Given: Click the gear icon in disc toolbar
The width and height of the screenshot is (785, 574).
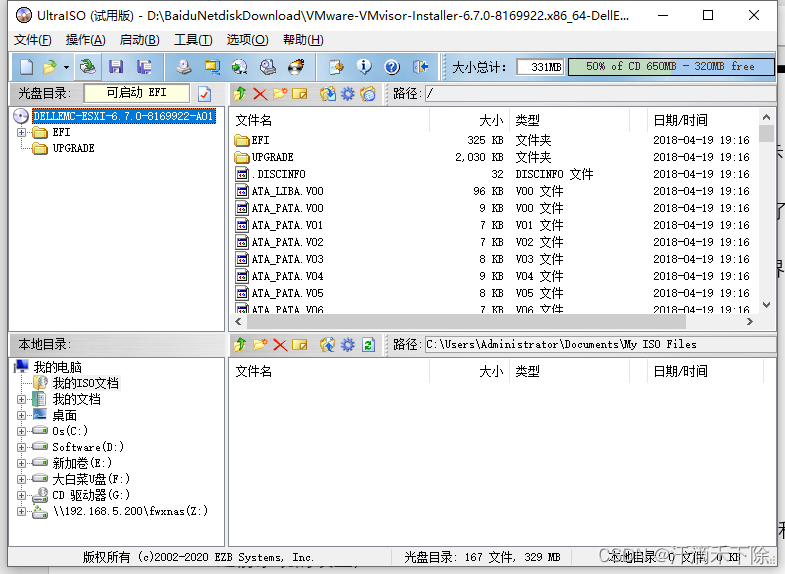Looking at the screenshot, I should click(x=347, y=94).
